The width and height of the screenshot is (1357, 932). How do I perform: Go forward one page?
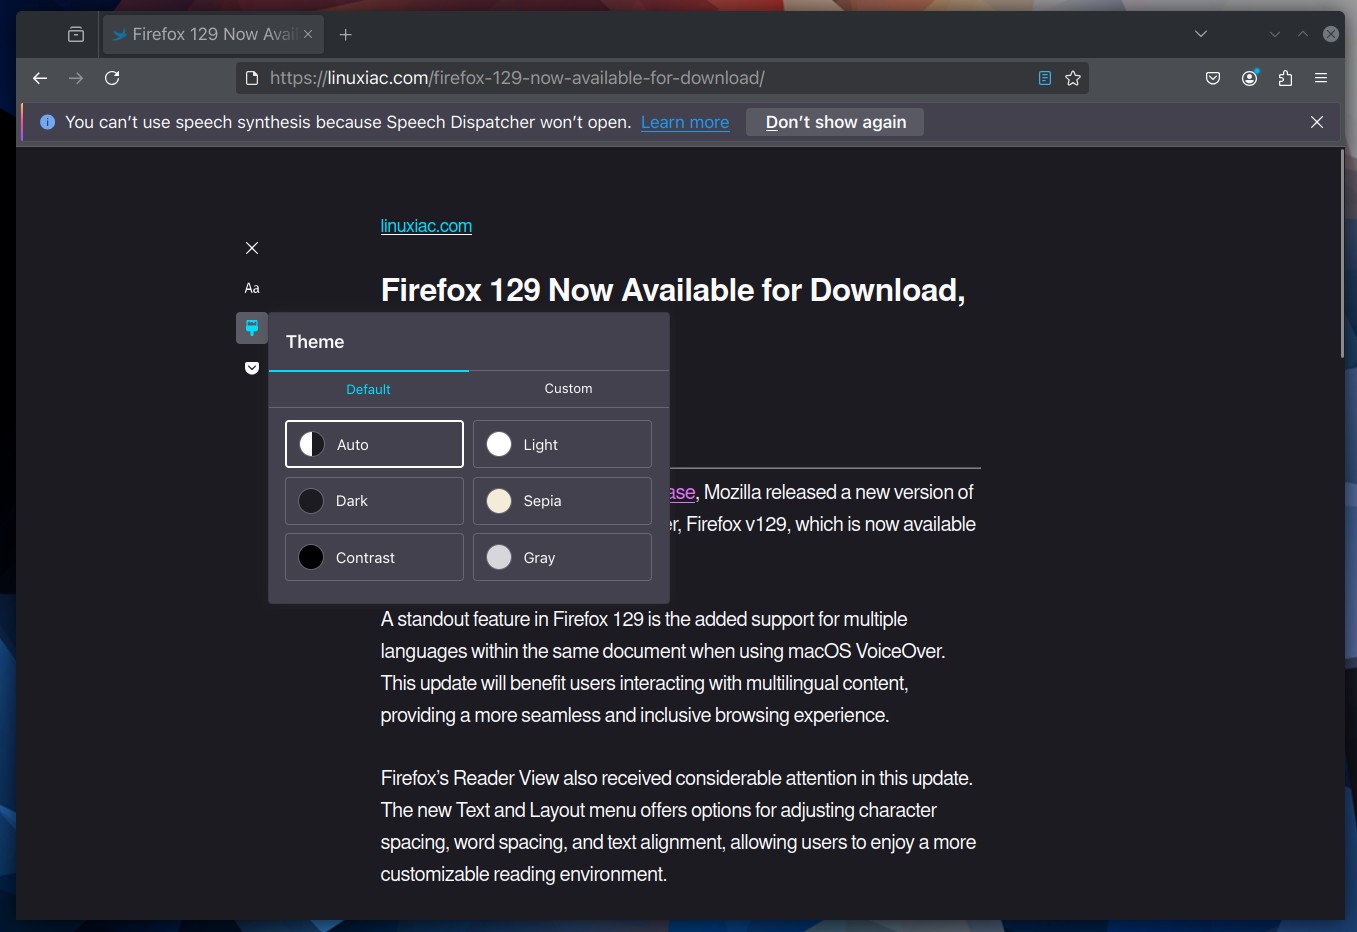point(76,78)
